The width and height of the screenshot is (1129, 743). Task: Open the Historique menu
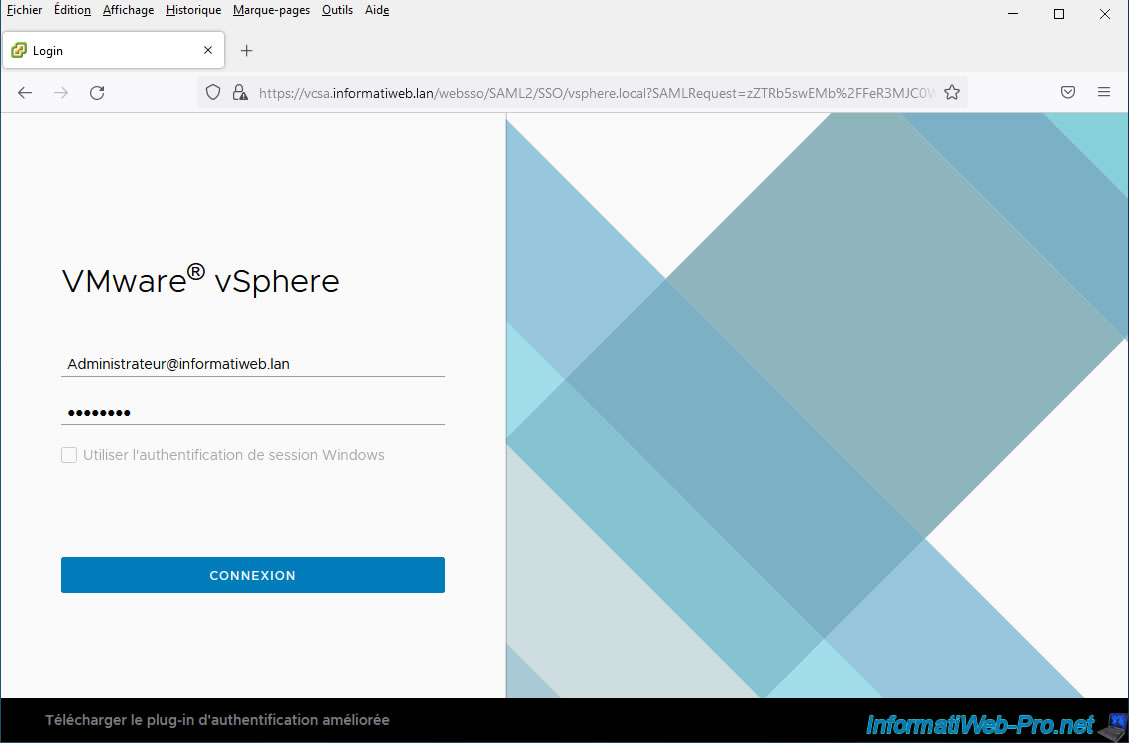[193, 10]
